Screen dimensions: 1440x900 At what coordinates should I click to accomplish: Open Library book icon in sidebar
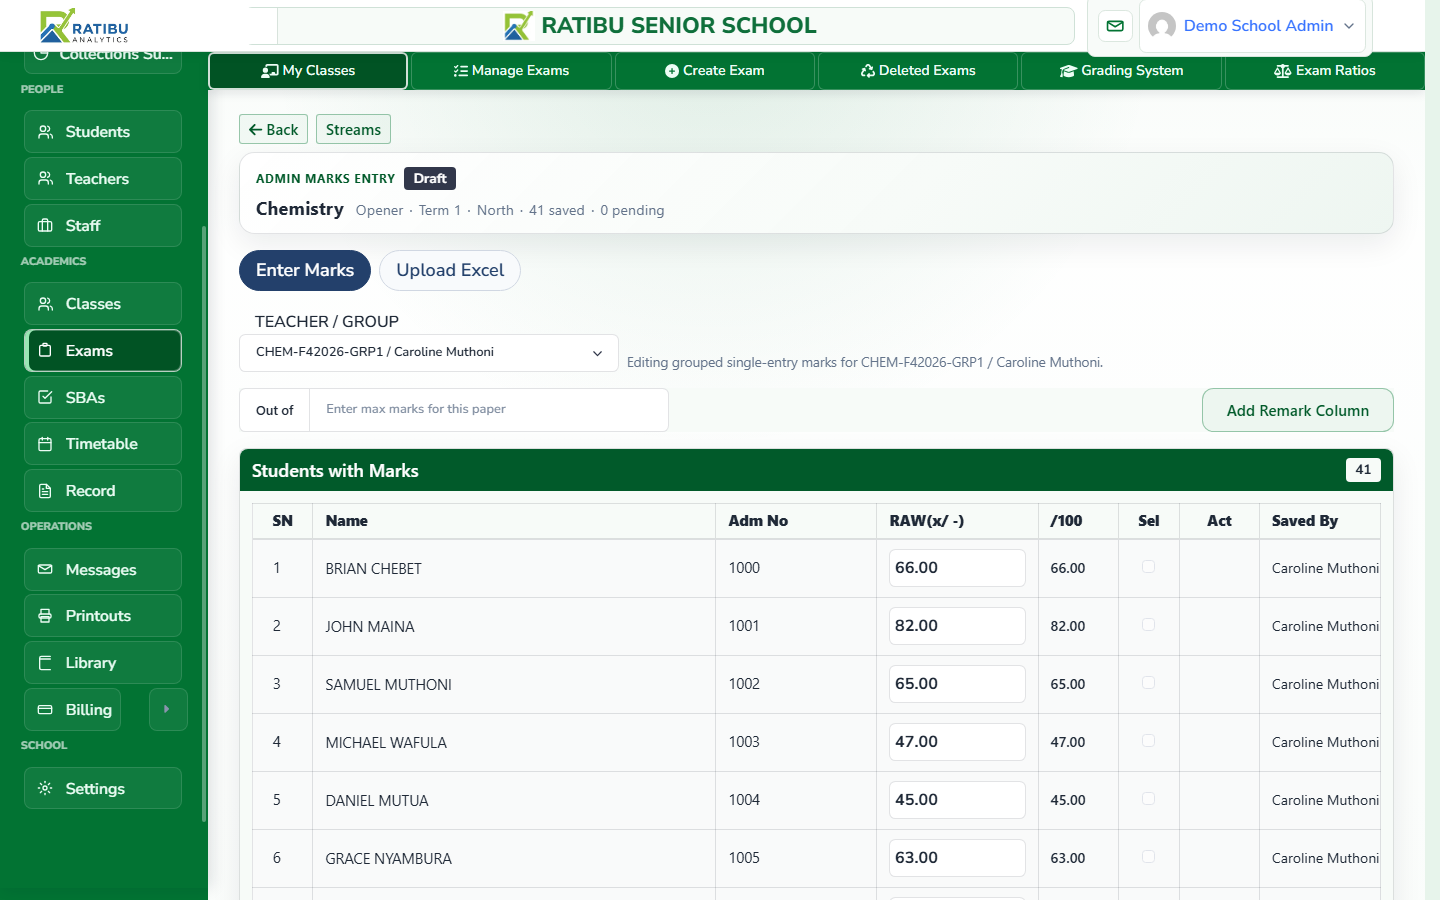tap(45, 663)
